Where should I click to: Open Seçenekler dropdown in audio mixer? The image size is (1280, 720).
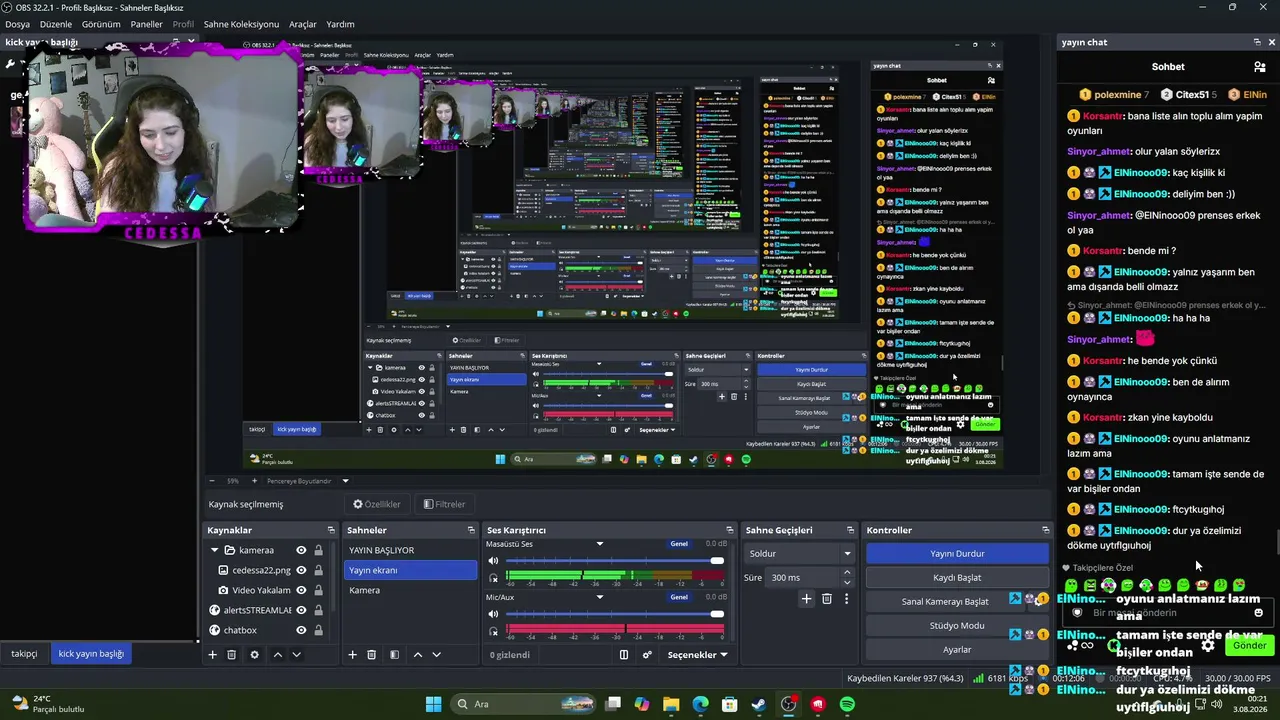[697, 655]
